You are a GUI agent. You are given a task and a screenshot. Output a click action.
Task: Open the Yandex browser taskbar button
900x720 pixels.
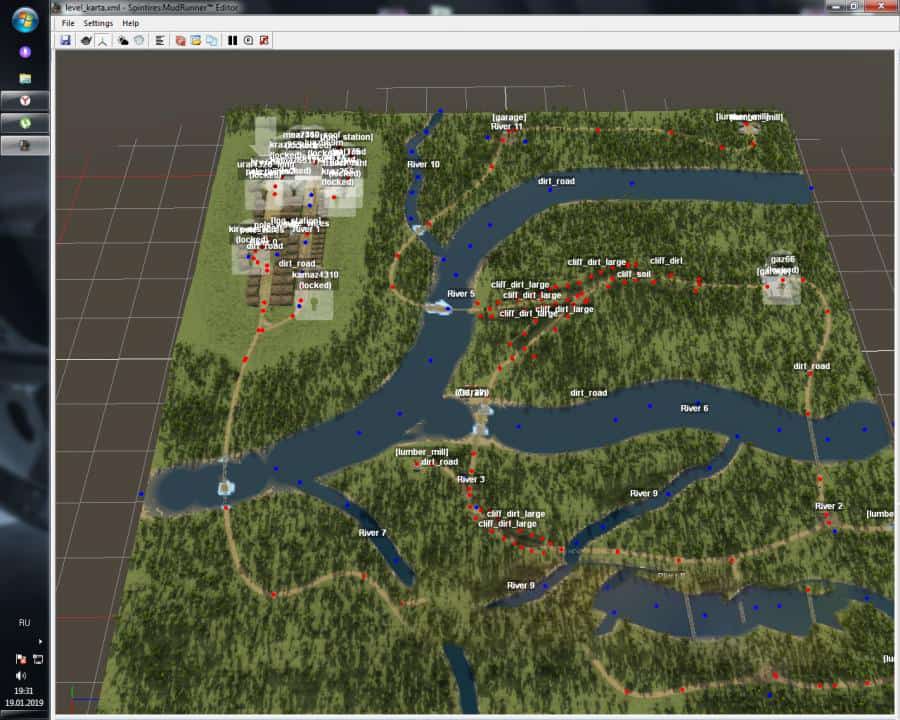[x=25, y=100]
